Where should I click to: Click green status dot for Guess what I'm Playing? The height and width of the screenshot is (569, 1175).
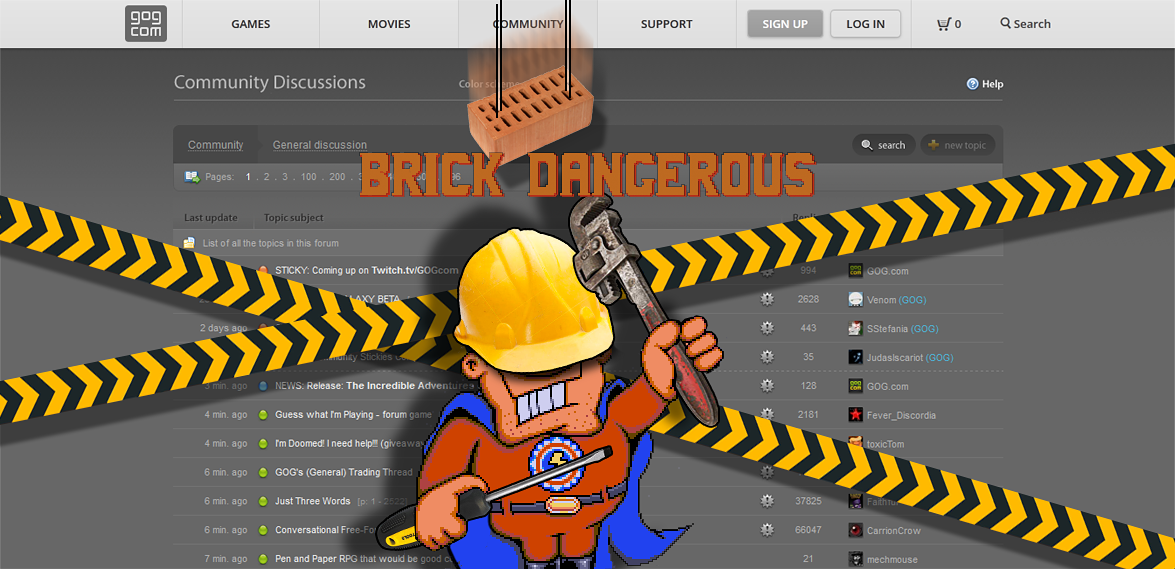point(263,415)
